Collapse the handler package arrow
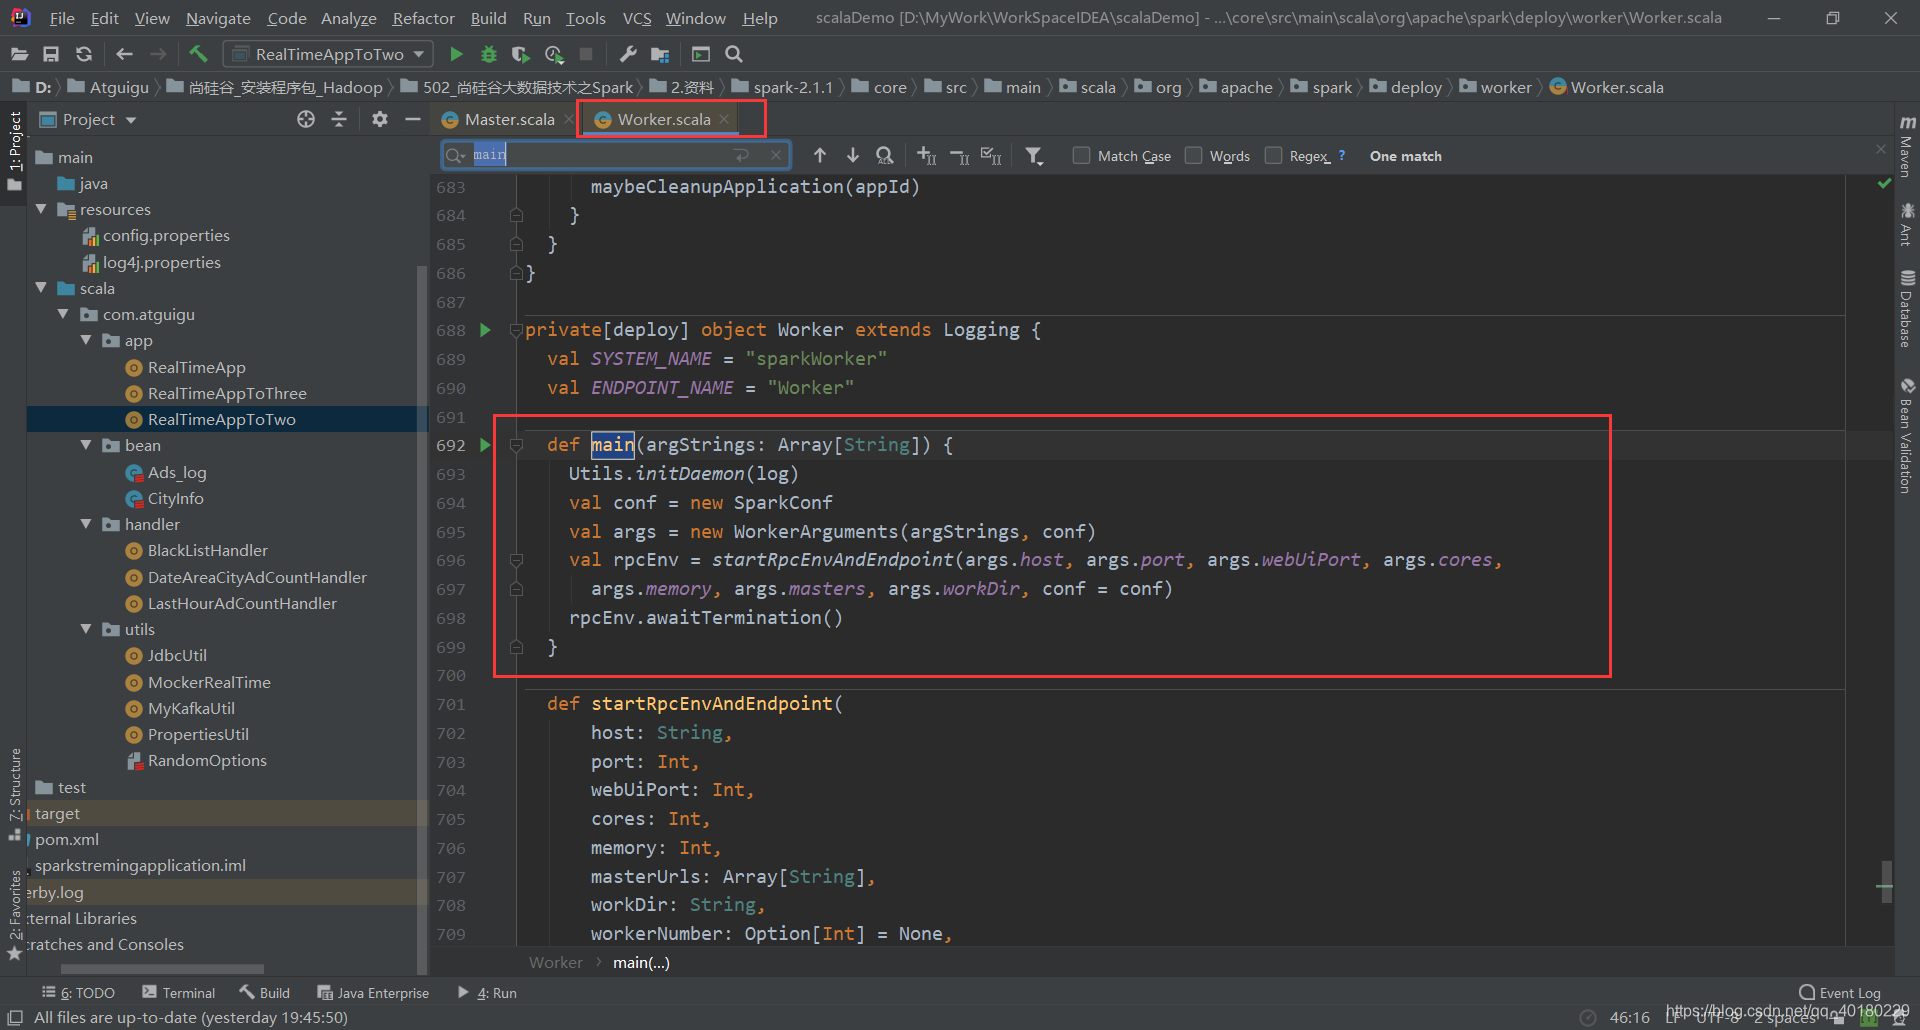The width and height of the screenshot is (1920, 1030). point(86,524)
